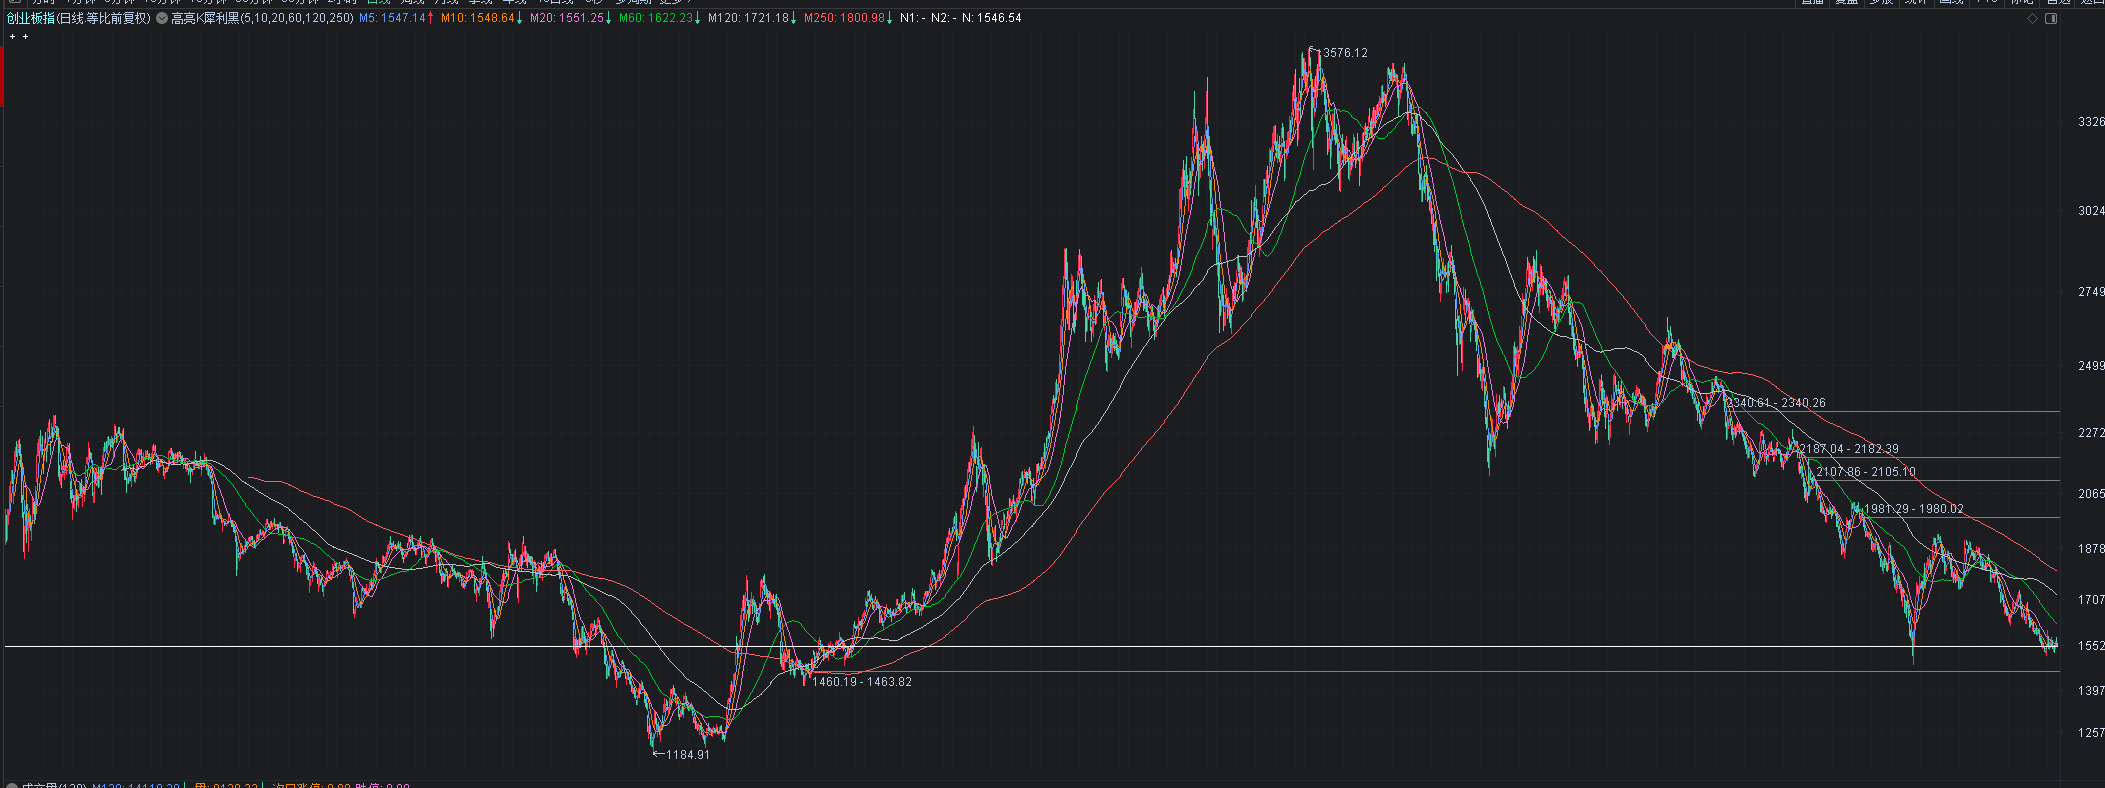This screenshot has height=788, width=2105.
Task: Select the 2340.61 - 2340.26 level annotation
Action: (1776, 403)
